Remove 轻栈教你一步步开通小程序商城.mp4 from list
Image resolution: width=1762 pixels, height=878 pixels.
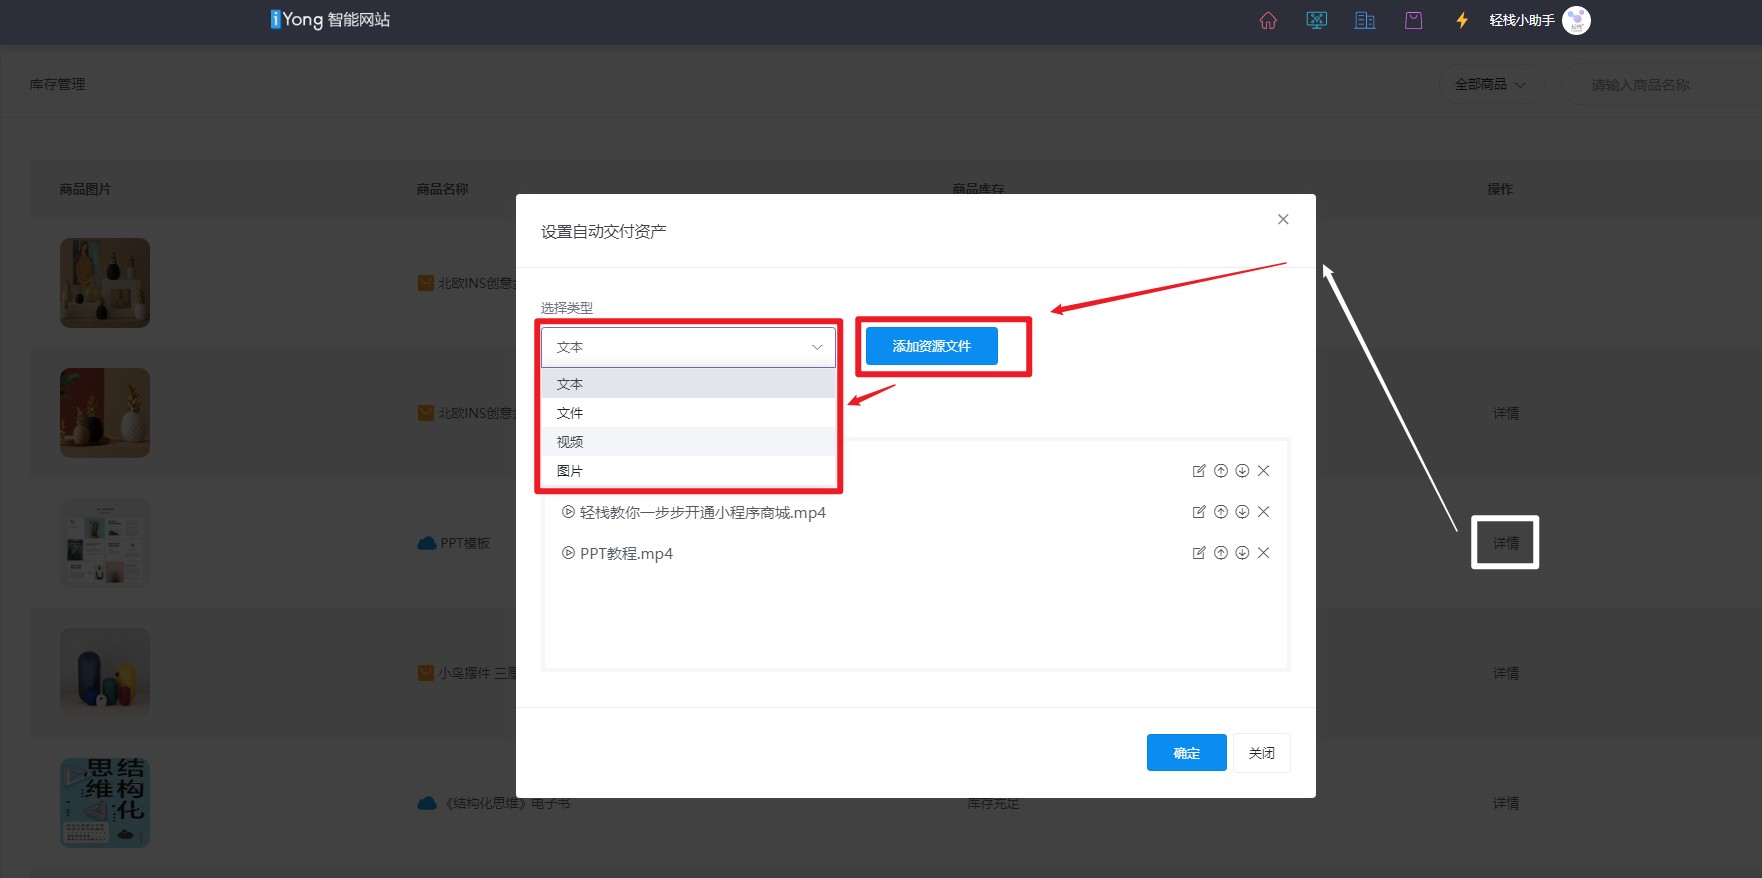1264,512
